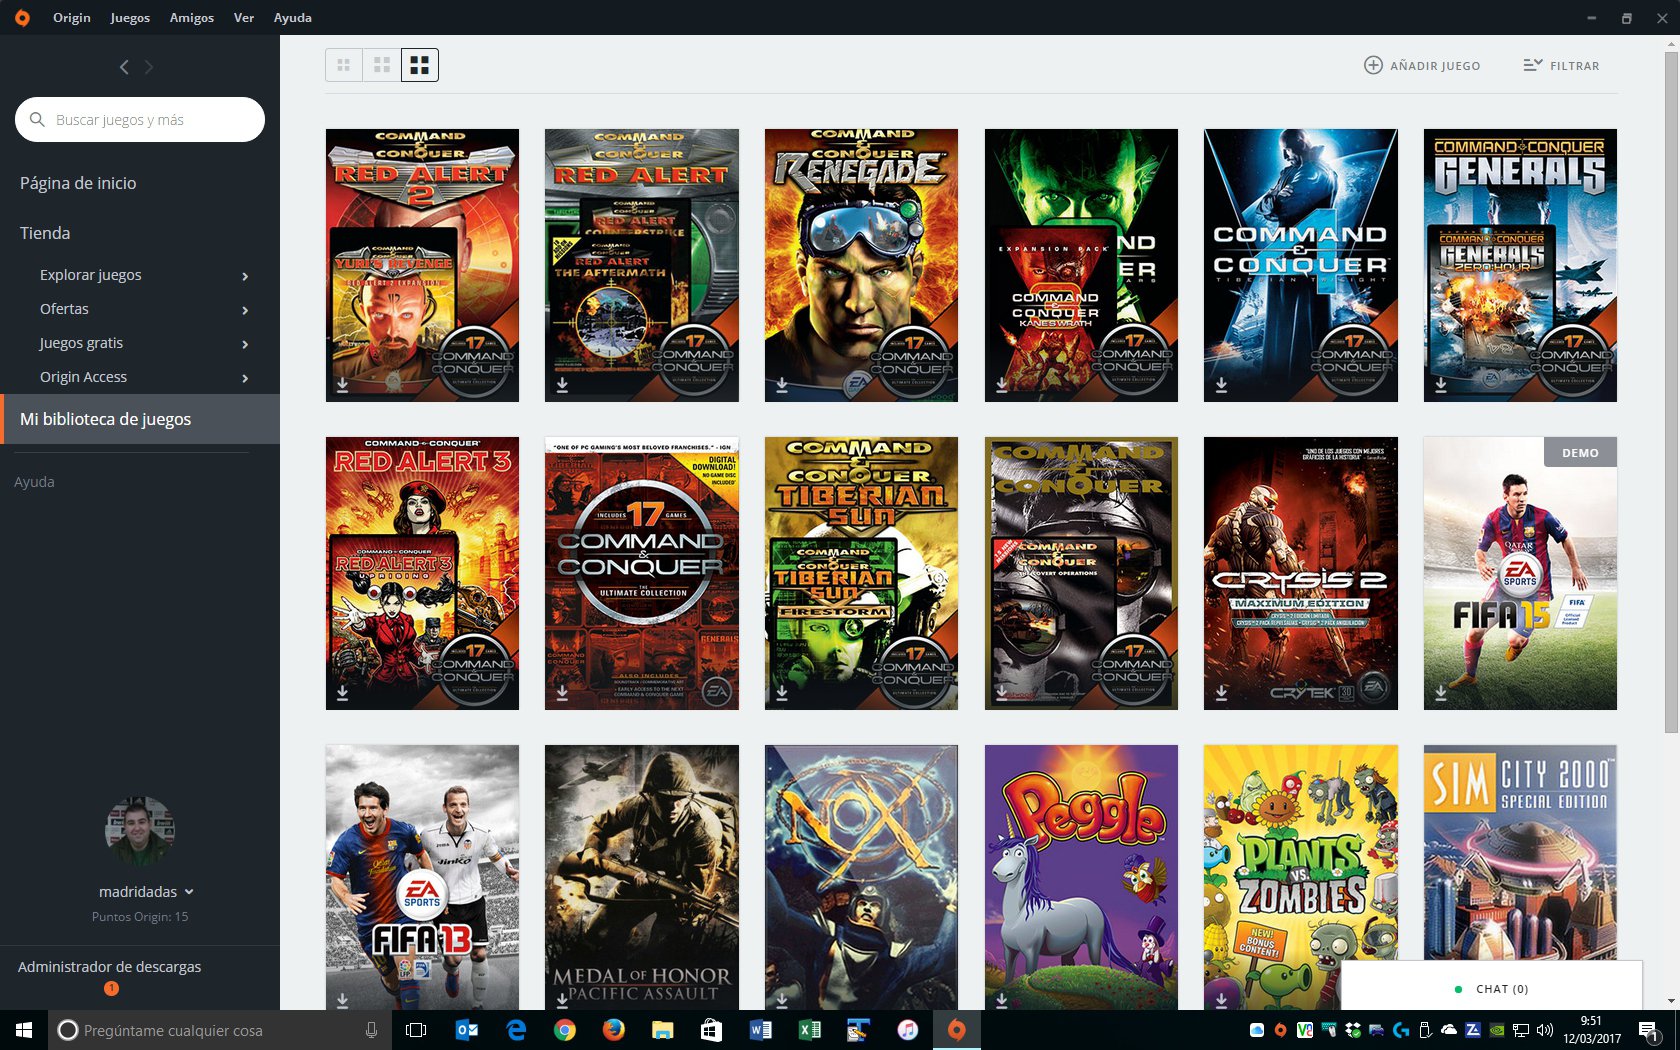Image resolution: width=1680 pixels, height=1050 pixels.
Task: Click the download icon on the Command & Conquer 4 tile
Action: point(1221,384)
